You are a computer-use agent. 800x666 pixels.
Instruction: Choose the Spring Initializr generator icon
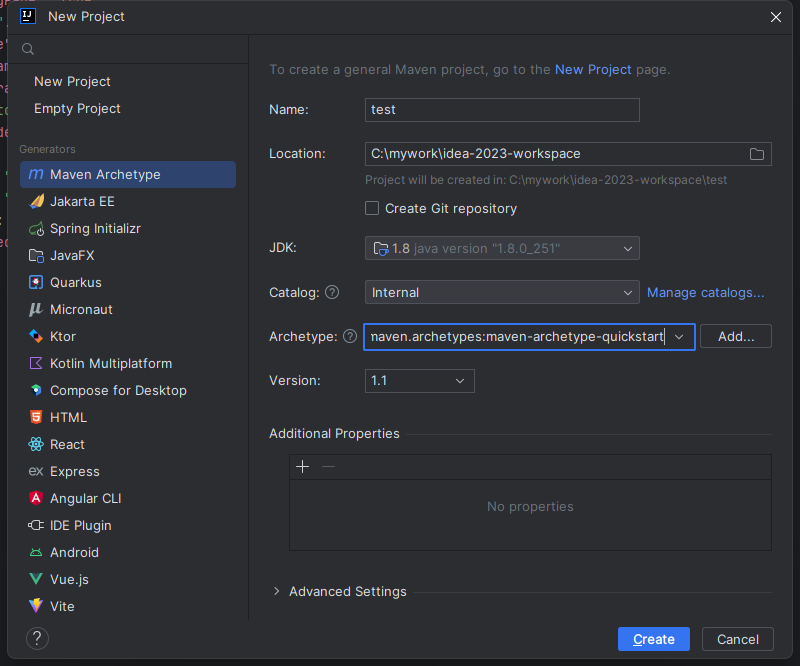36,228
